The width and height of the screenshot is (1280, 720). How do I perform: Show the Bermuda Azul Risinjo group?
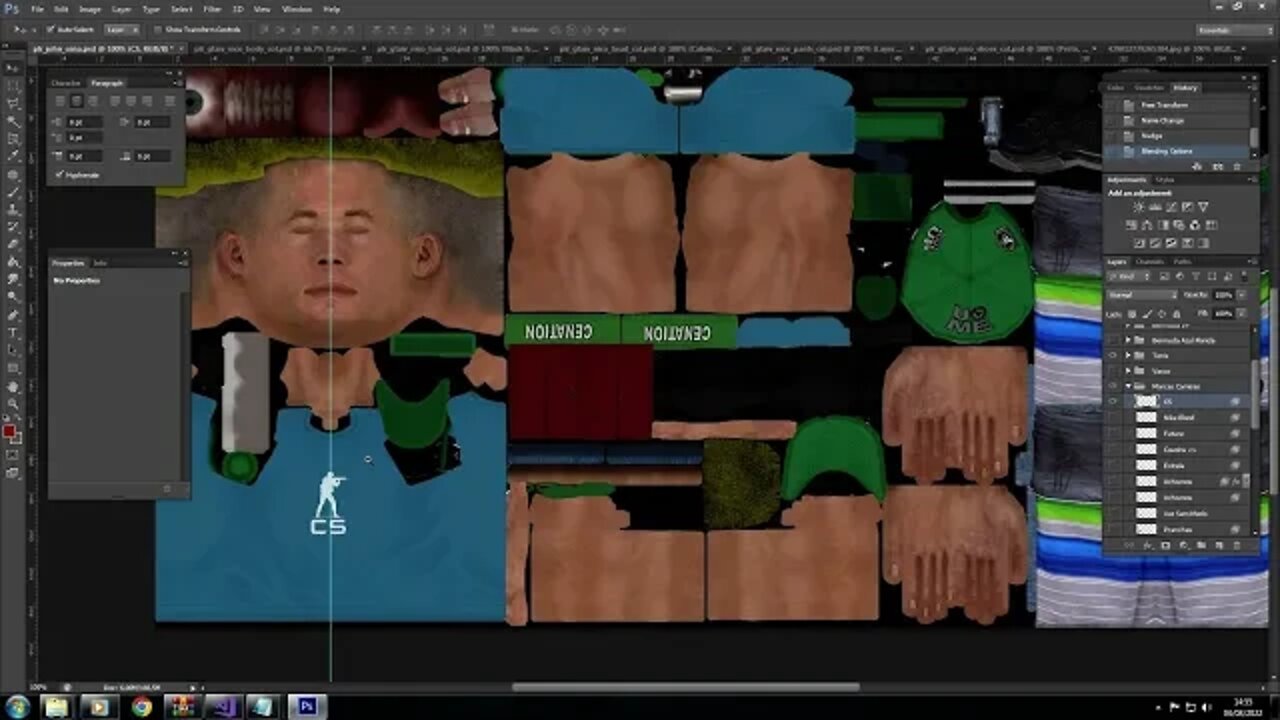1113,340
